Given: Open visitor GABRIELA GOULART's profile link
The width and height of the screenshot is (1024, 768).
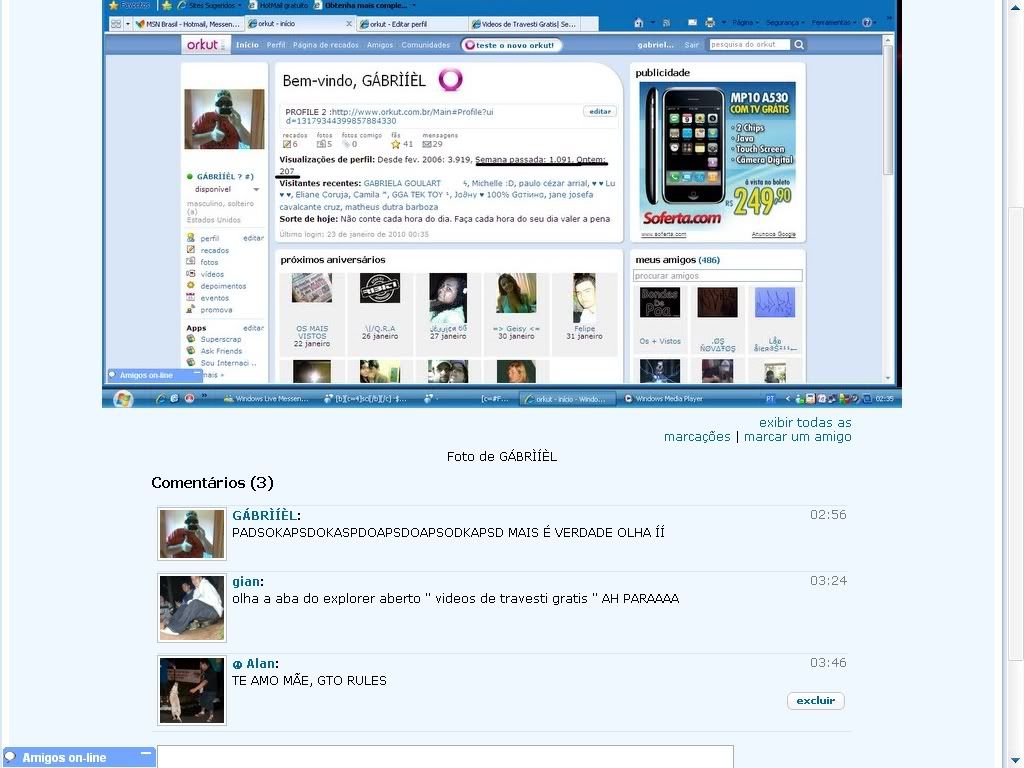Looking at the screenshot, I should click(402, 184).
